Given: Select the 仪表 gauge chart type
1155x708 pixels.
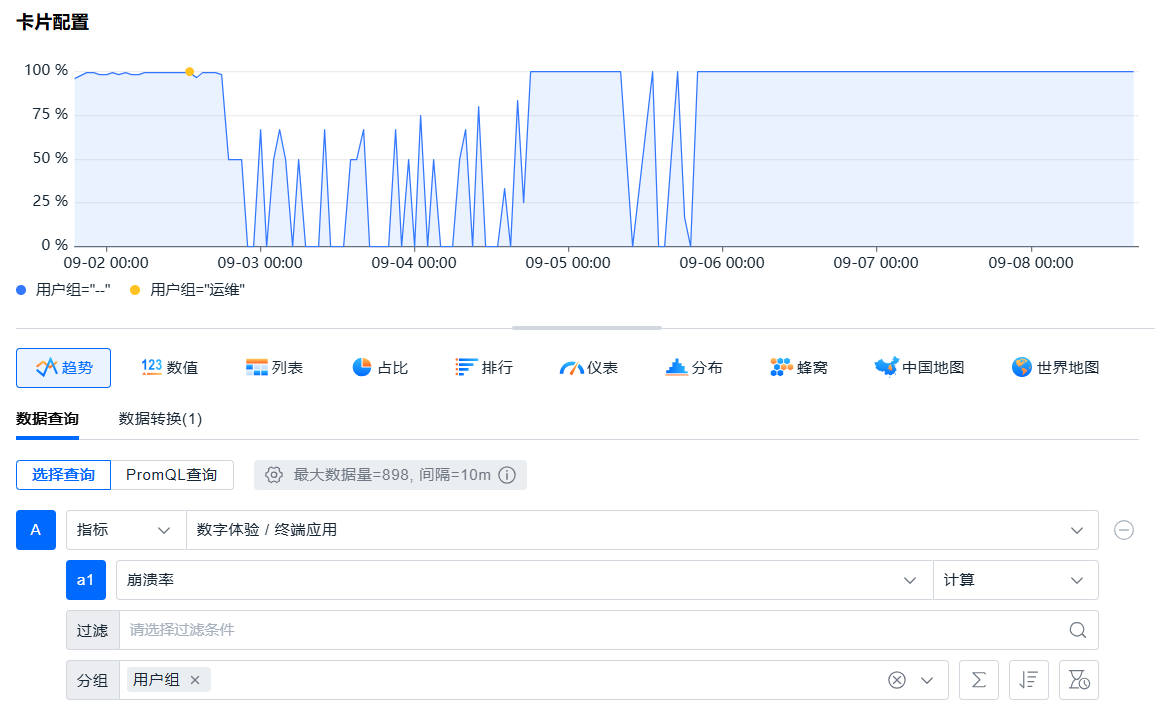Looking at the screenshot, I should pos(589,367).
